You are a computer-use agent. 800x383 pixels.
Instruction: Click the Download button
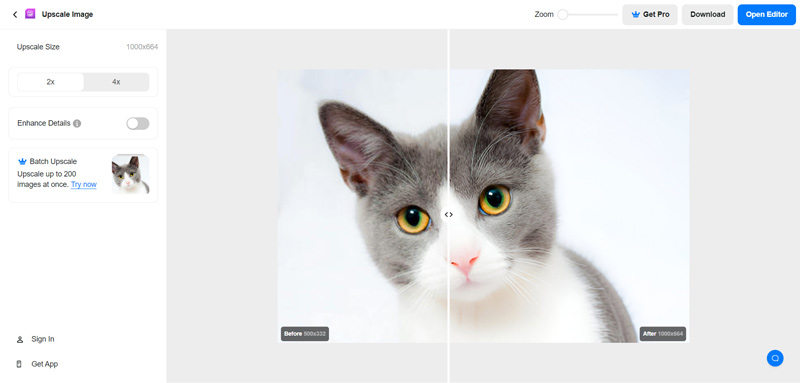[708, 15]
